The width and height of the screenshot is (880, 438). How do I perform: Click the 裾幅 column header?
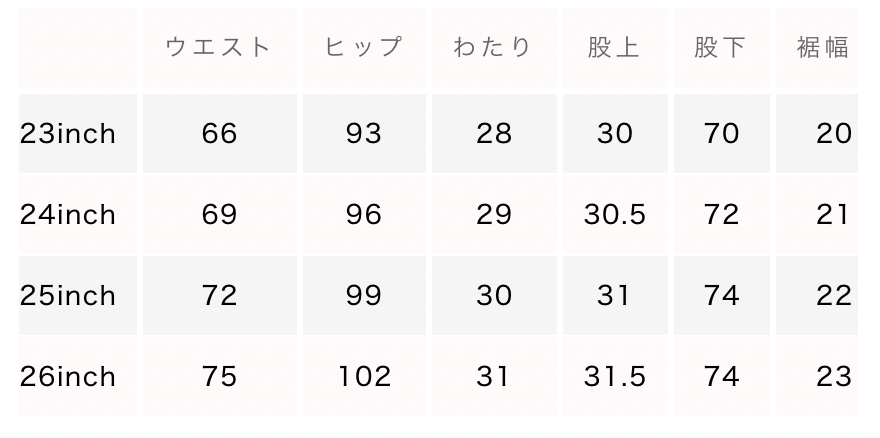pyautogui.click(x=824, y=47)
